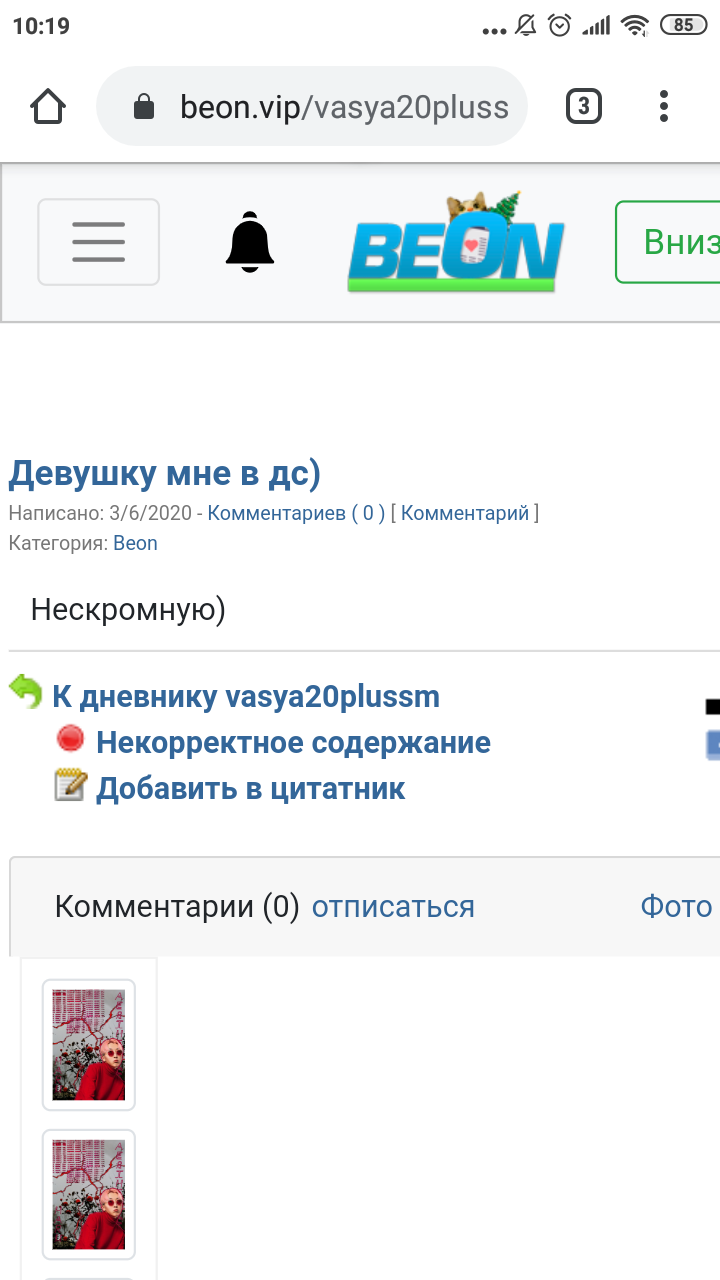This screenshot has height=1280, width=720.
Task: Tap the browser home icon
Action: point(48,107)
